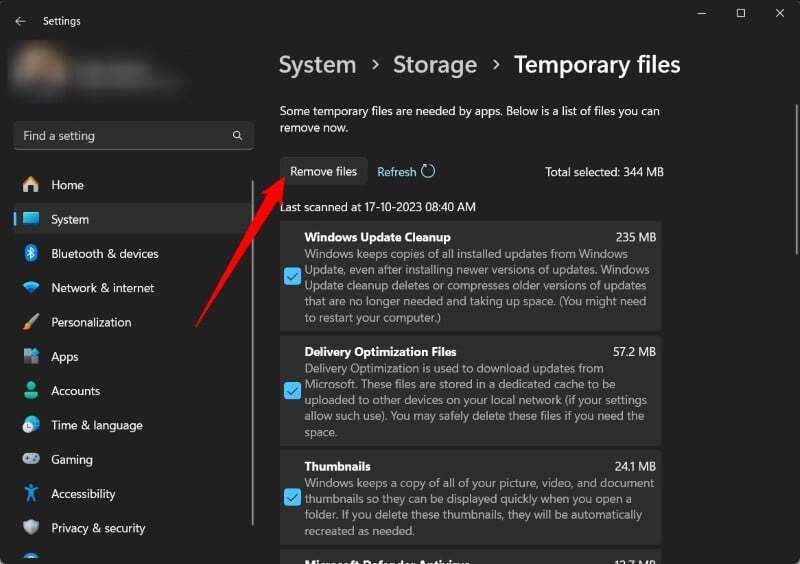This screenshot has width=800, height=564.
Task: Click the 'Last scanned at 17-10-2023' text
Action: (x=378, y=207)
